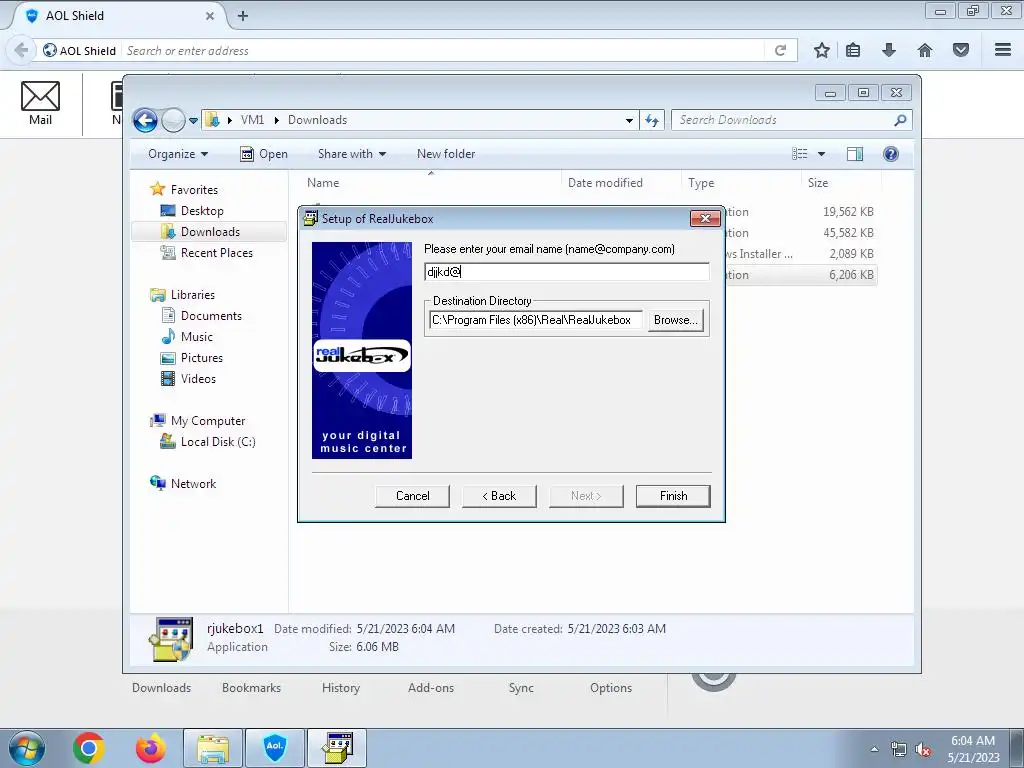Open the History tab at browser bottom
The height and width of the screenshot is (768, 1024).
click(x=341, y=688)
